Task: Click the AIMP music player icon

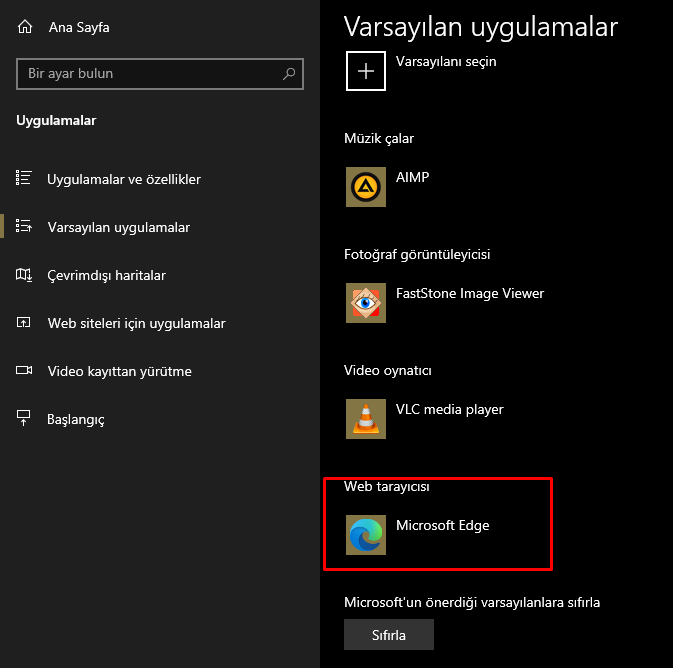Action: point(366,187)
